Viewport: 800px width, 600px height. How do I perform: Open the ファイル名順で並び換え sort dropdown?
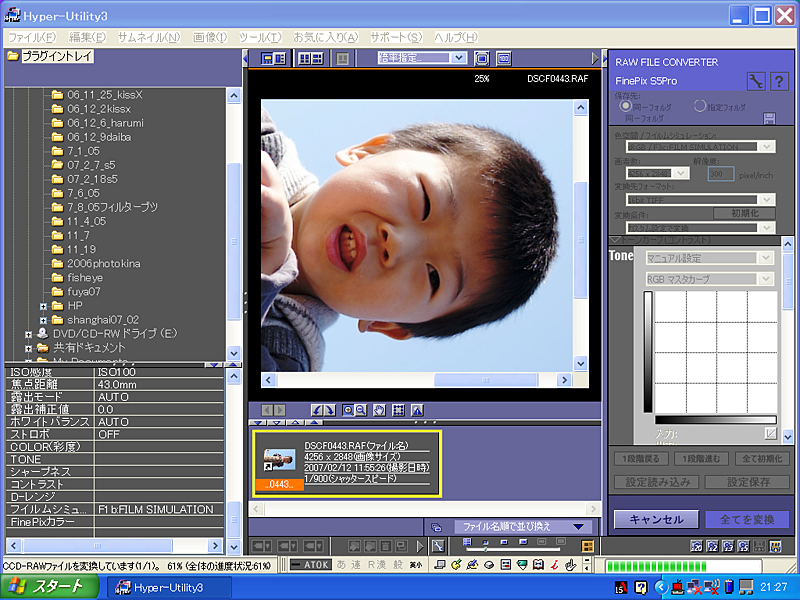coord(523,527)
